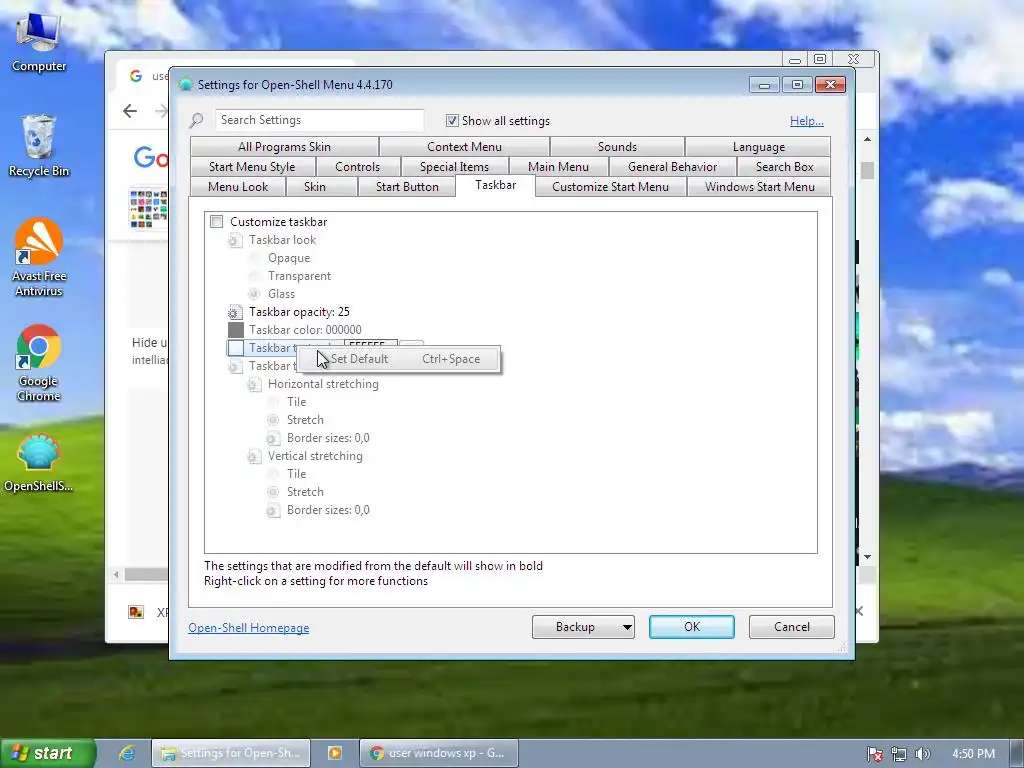Switch to the Main Menu tab

tap(558, 167)
